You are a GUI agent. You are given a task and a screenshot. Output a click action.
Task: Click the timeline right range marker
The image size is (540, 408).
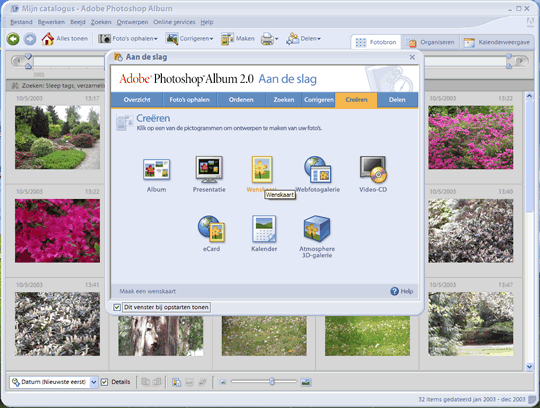tap(509, 61)
